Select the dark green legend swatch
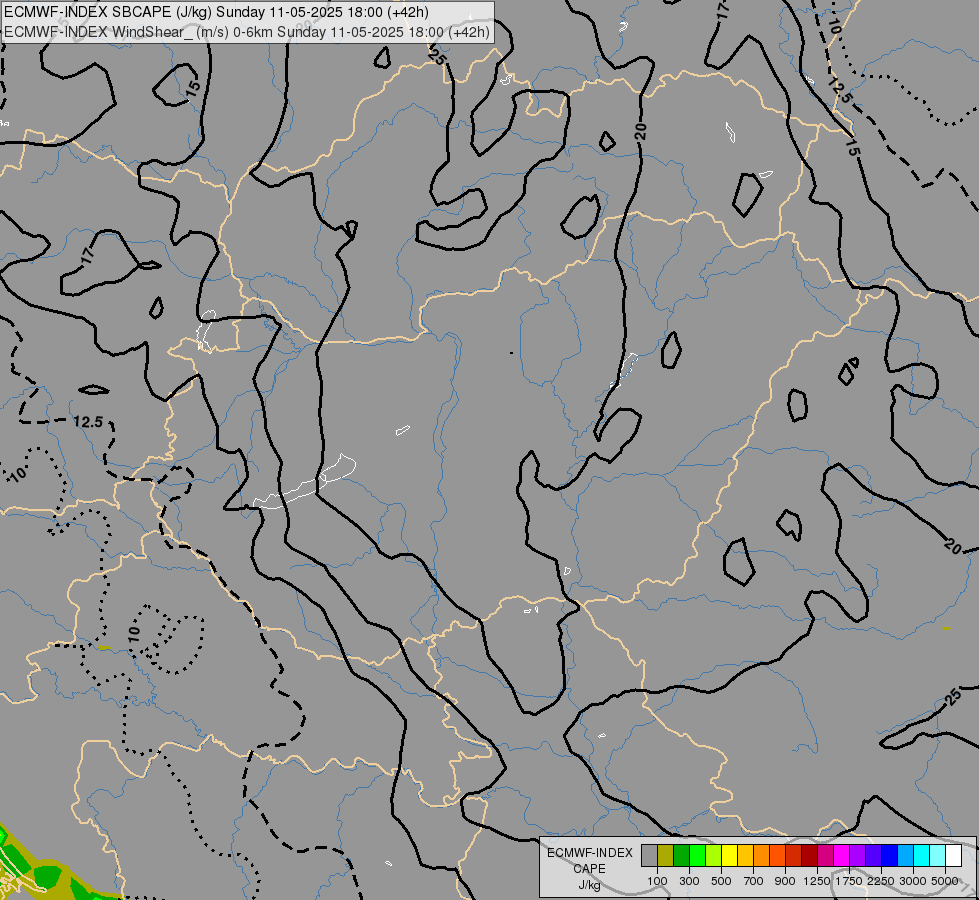The image size is (979, 900). (681, 855)
